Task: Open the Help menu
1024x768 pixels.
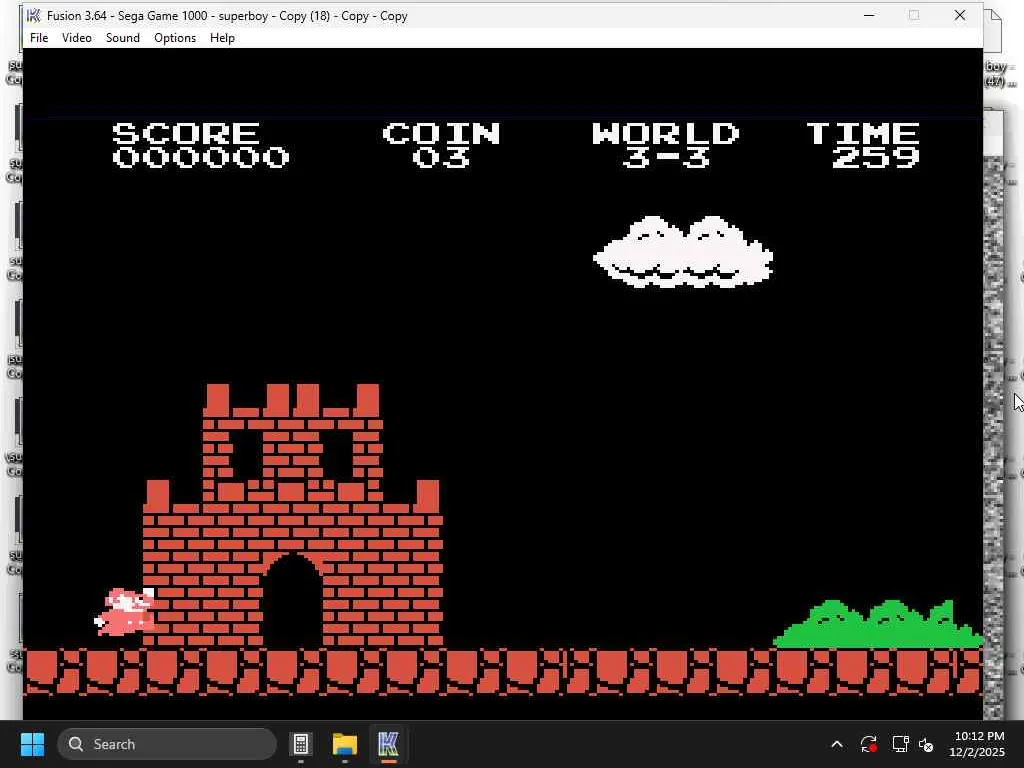Action: 222,38
